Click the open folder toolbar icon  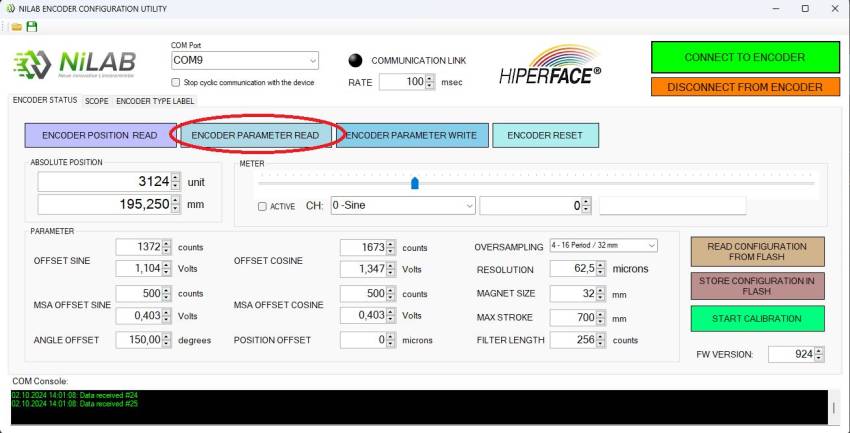[x=16, y=26]
